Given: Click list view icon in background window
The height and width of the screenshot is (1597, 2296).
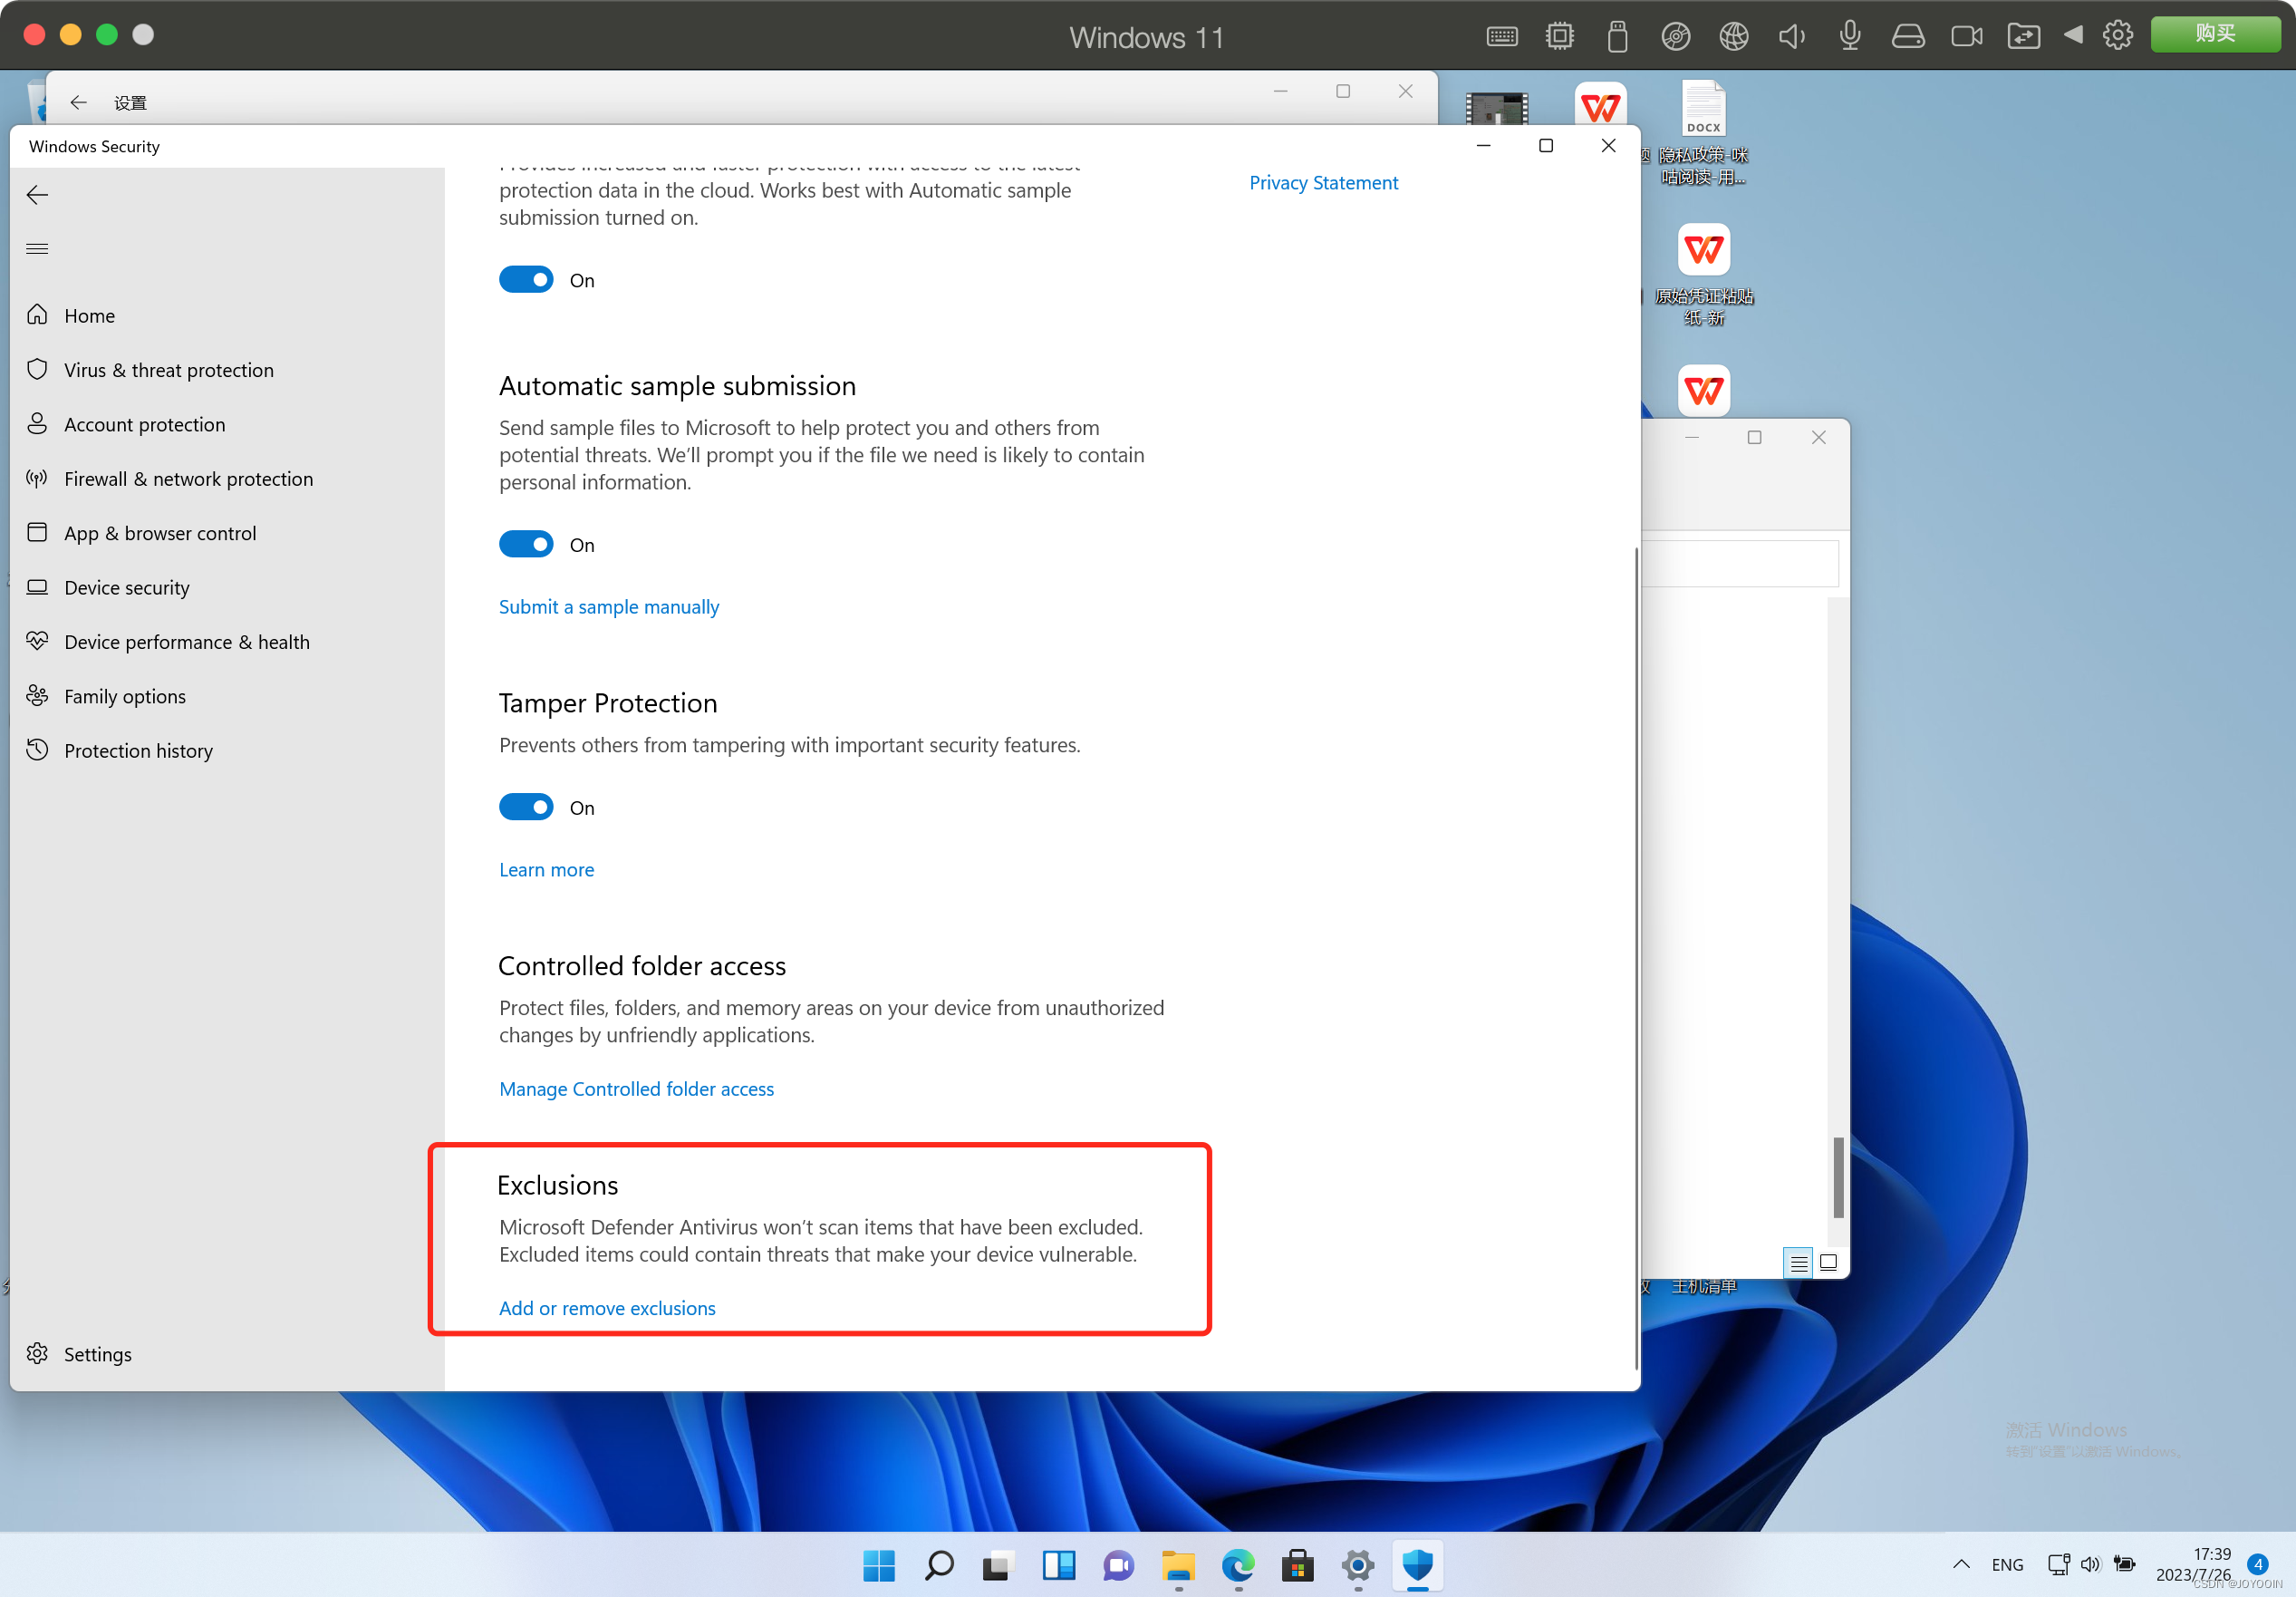Looking at the screenshot, I should (1798, 1263).
